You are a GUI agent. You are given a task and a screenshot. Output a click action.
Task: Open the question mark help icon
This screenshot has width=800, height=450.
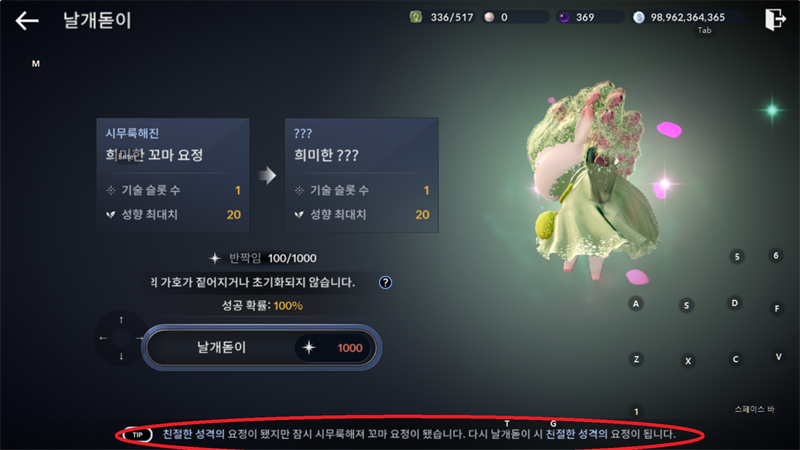[x=385, y=282]
